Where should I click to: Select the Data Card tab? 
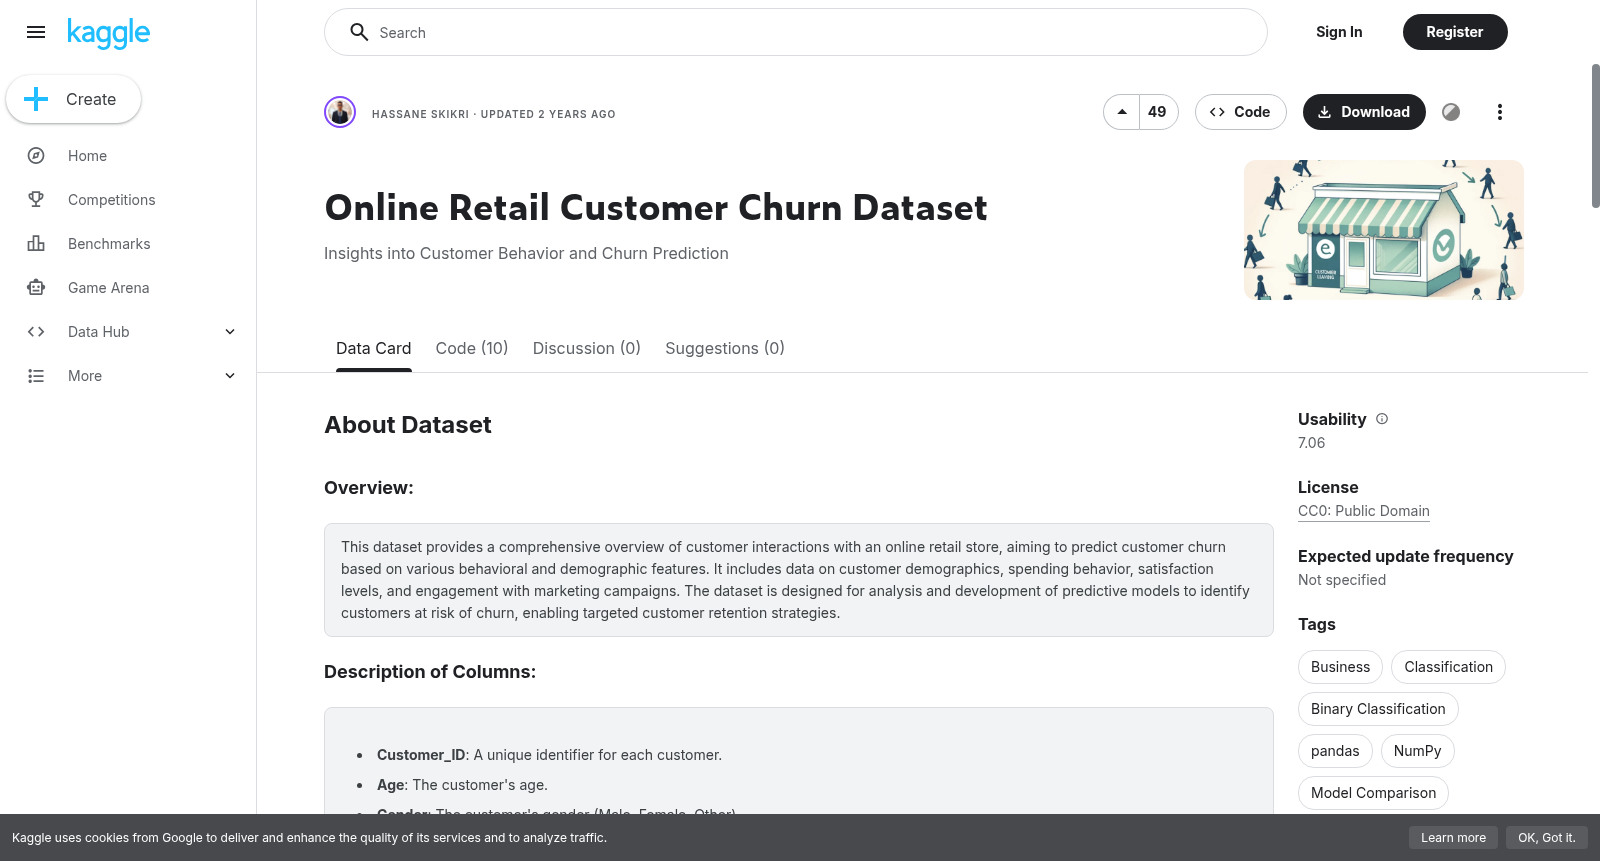pyautogui.click(x=374, y=348)
